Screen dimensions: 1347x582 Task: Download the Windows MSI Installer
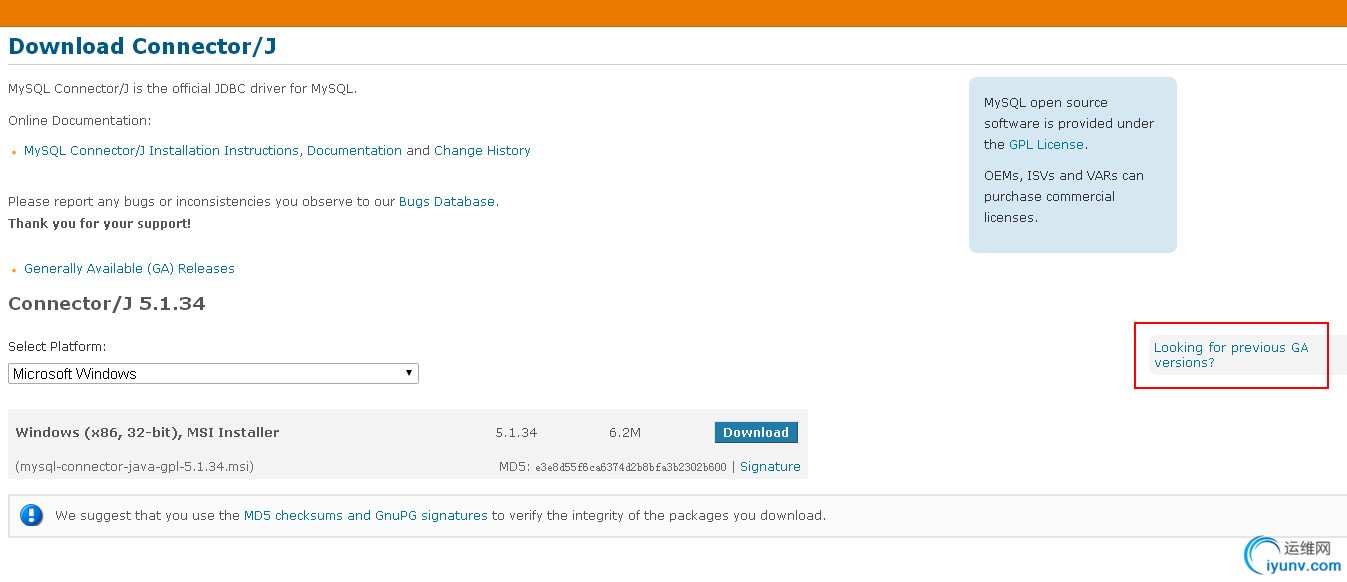pyautogui.click(x=756, y=433)
